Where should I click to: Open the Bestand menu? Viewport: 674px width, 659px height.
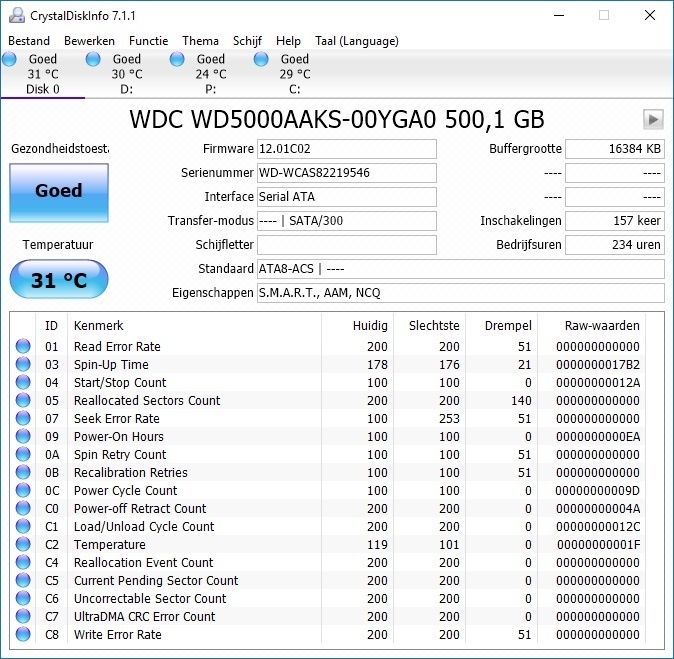29,41
